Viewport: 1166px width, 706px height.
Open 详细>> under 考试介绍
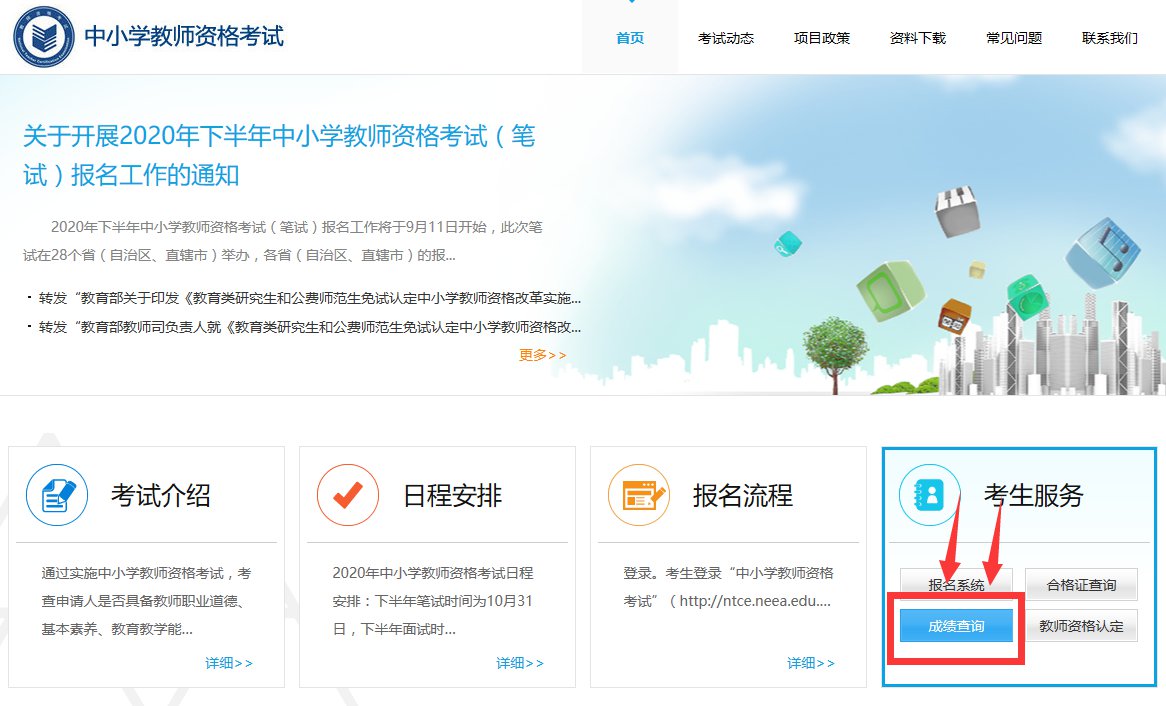229,663
